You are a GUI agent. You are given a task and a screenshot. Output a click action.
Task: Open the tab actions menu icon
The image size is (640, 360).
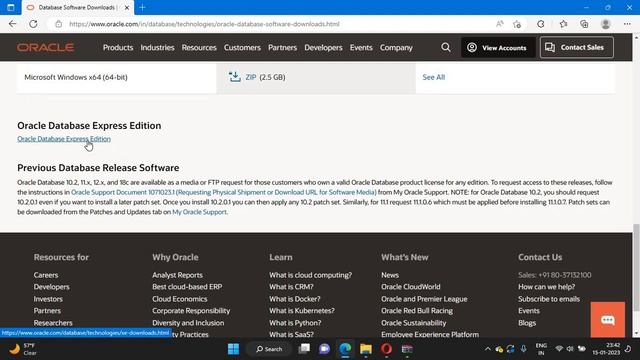[11, 7]
